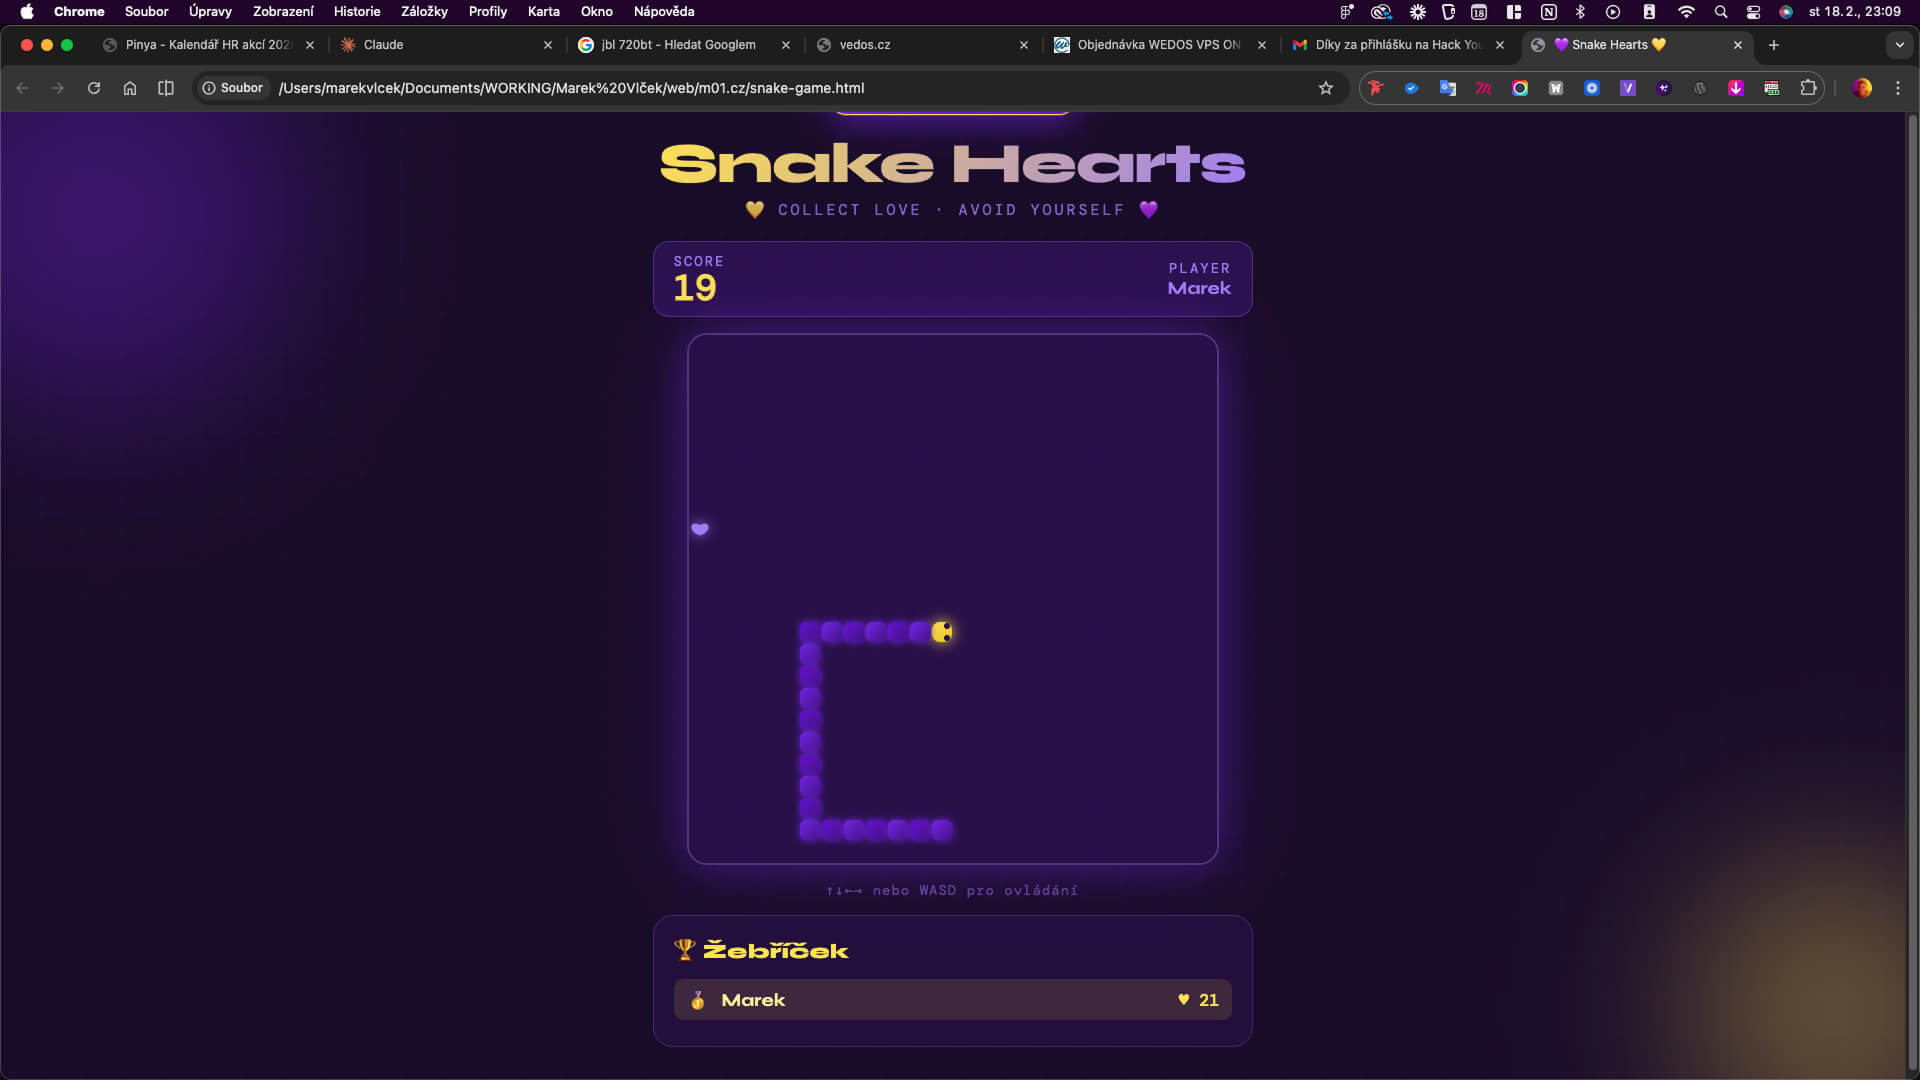Open Chrome's three-dot menu
The width and height of the screenshot is (1920, 1080).
1897,88
